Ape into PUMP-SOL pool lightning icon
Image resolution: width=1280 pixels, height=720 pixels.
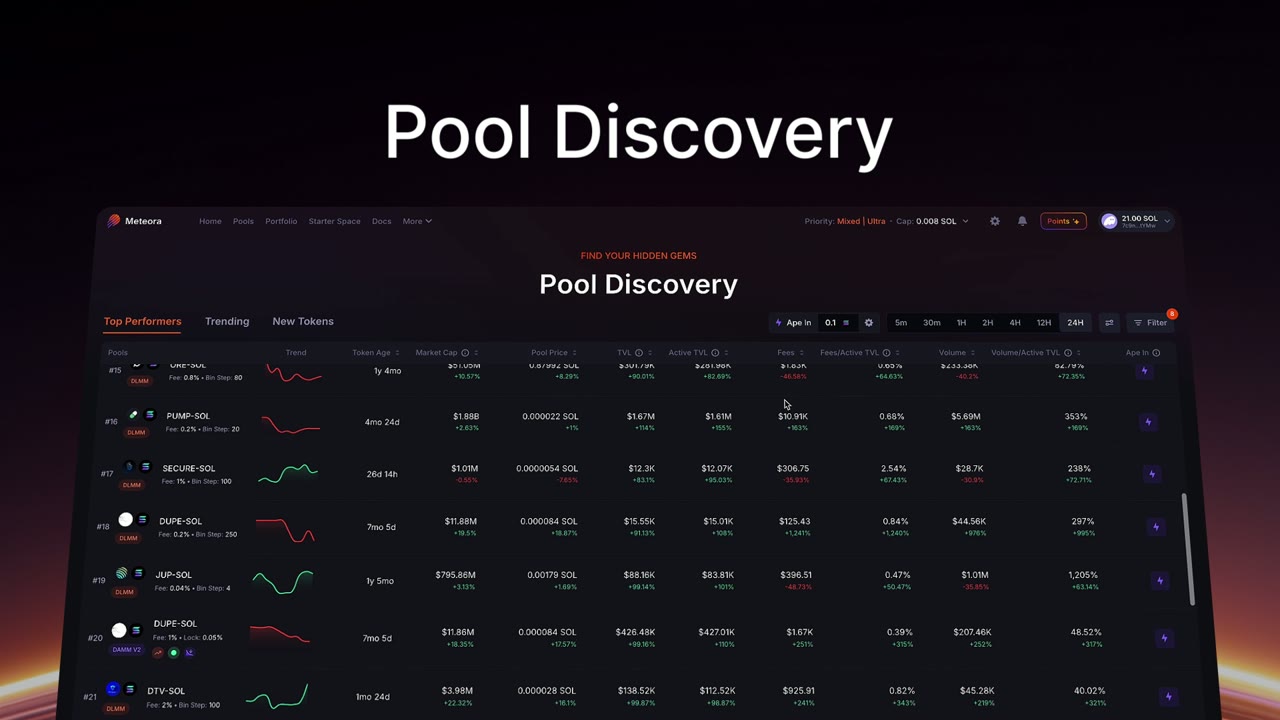click(1148, 422)
